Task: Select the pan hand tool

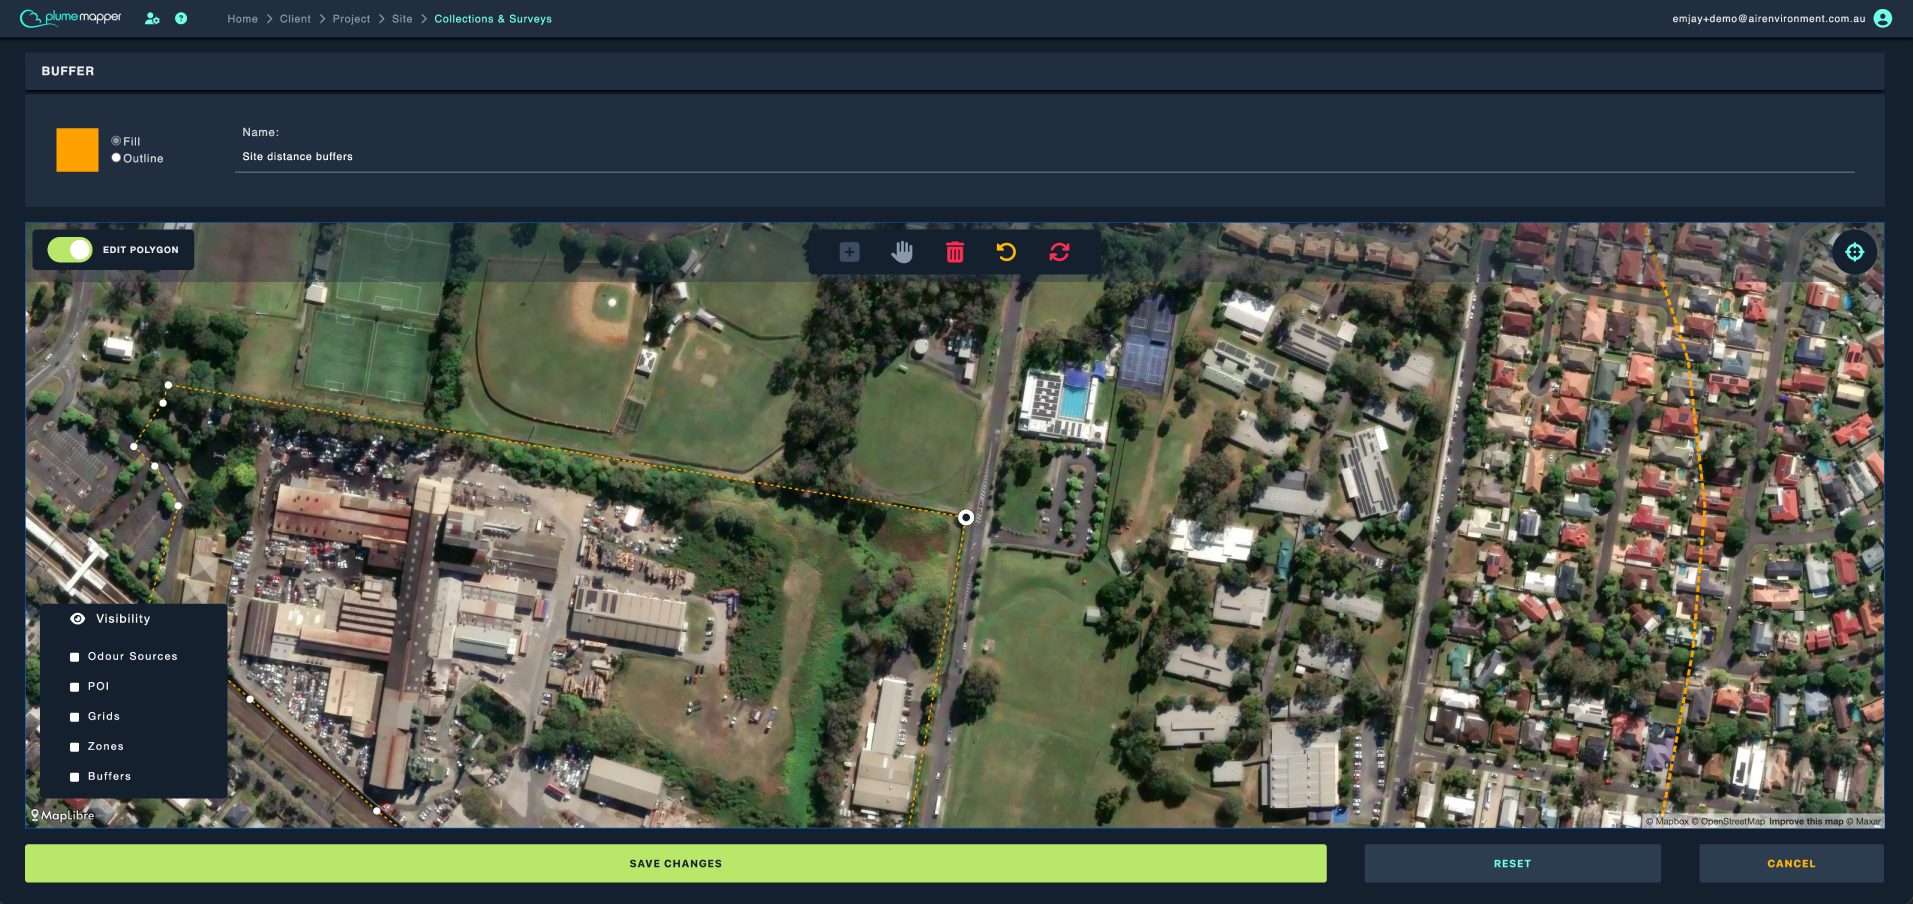Action: click(x=902, y=252)
